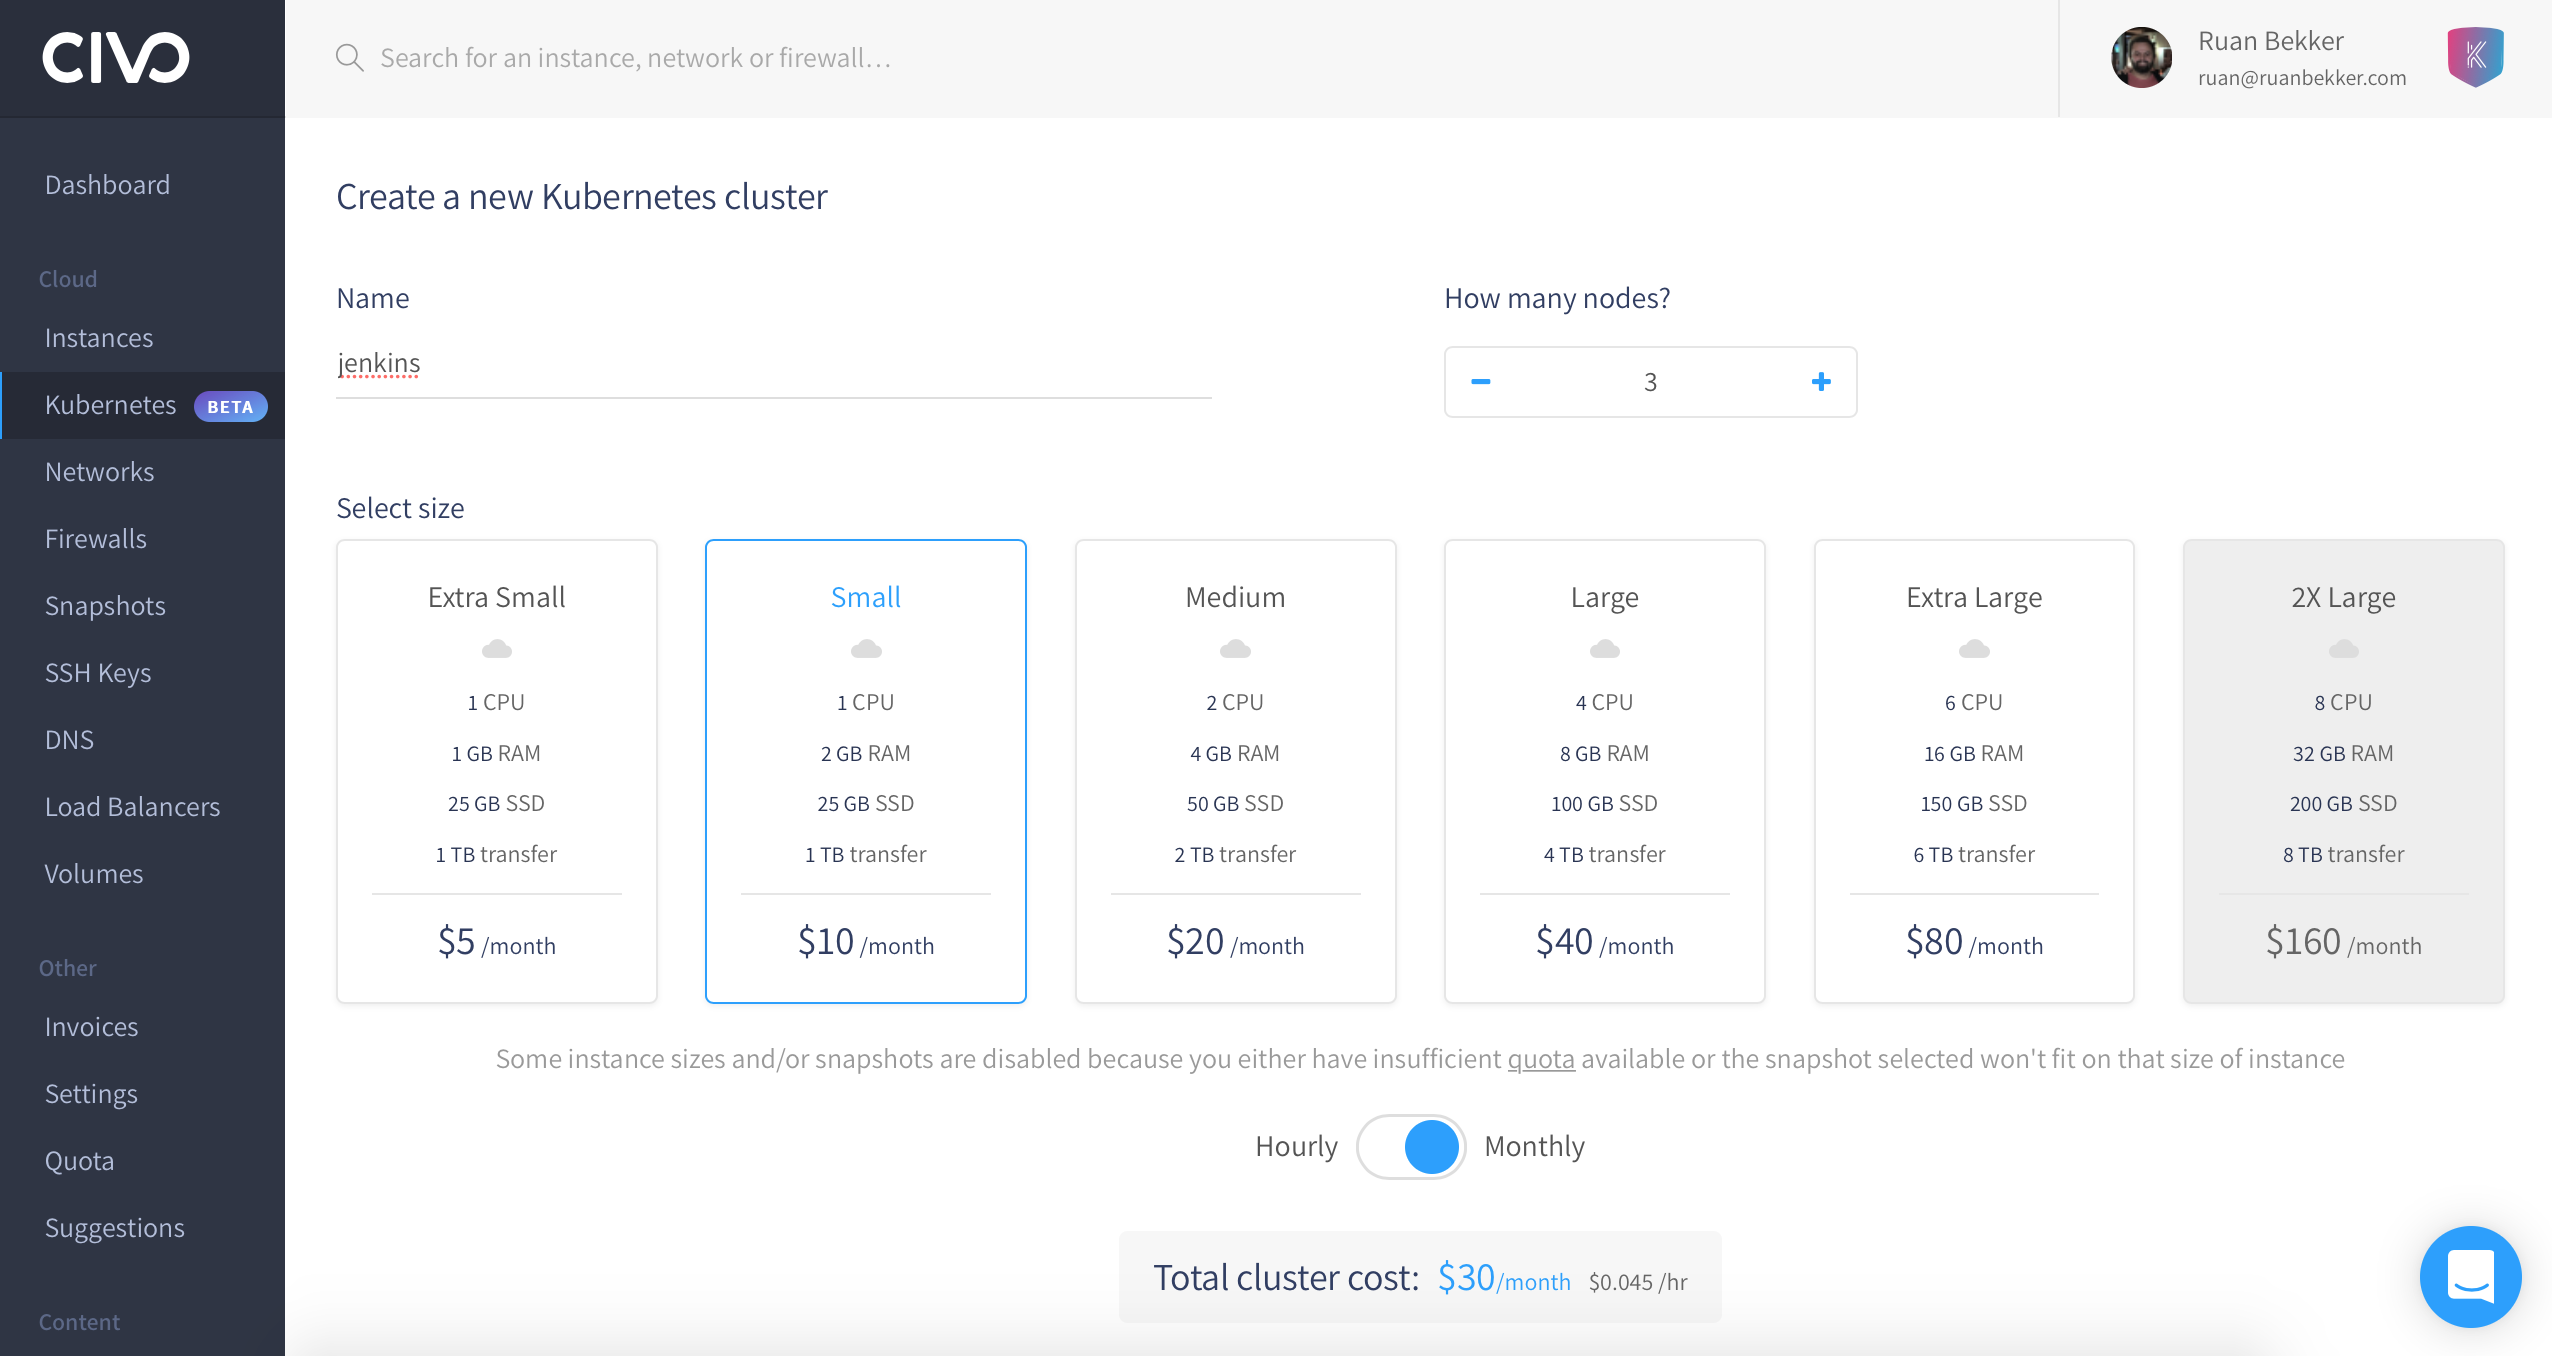Click the $30/month total cluster cost
The image size is (2552, 1356).
tap(1504, 1278)
